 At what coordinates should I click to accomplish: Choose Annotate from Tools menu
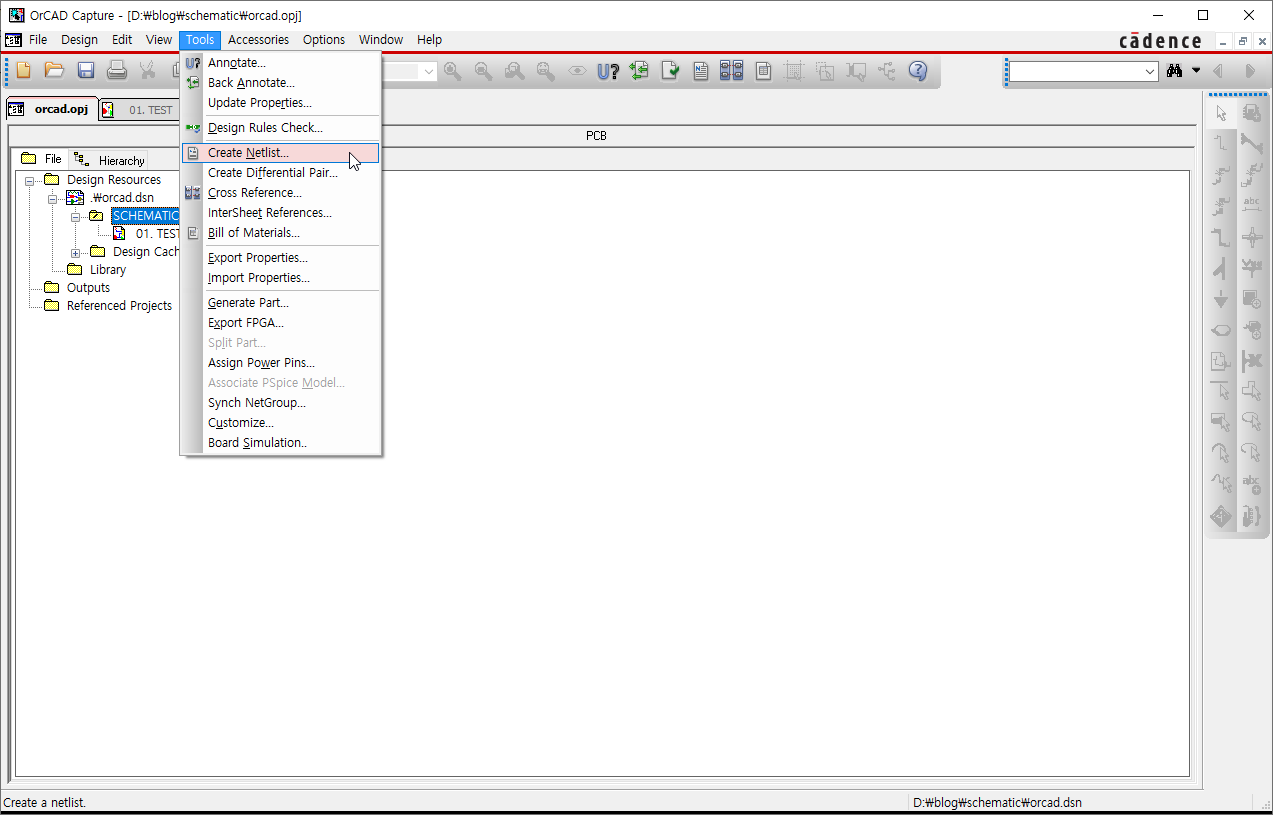click(x=281, y=63)
